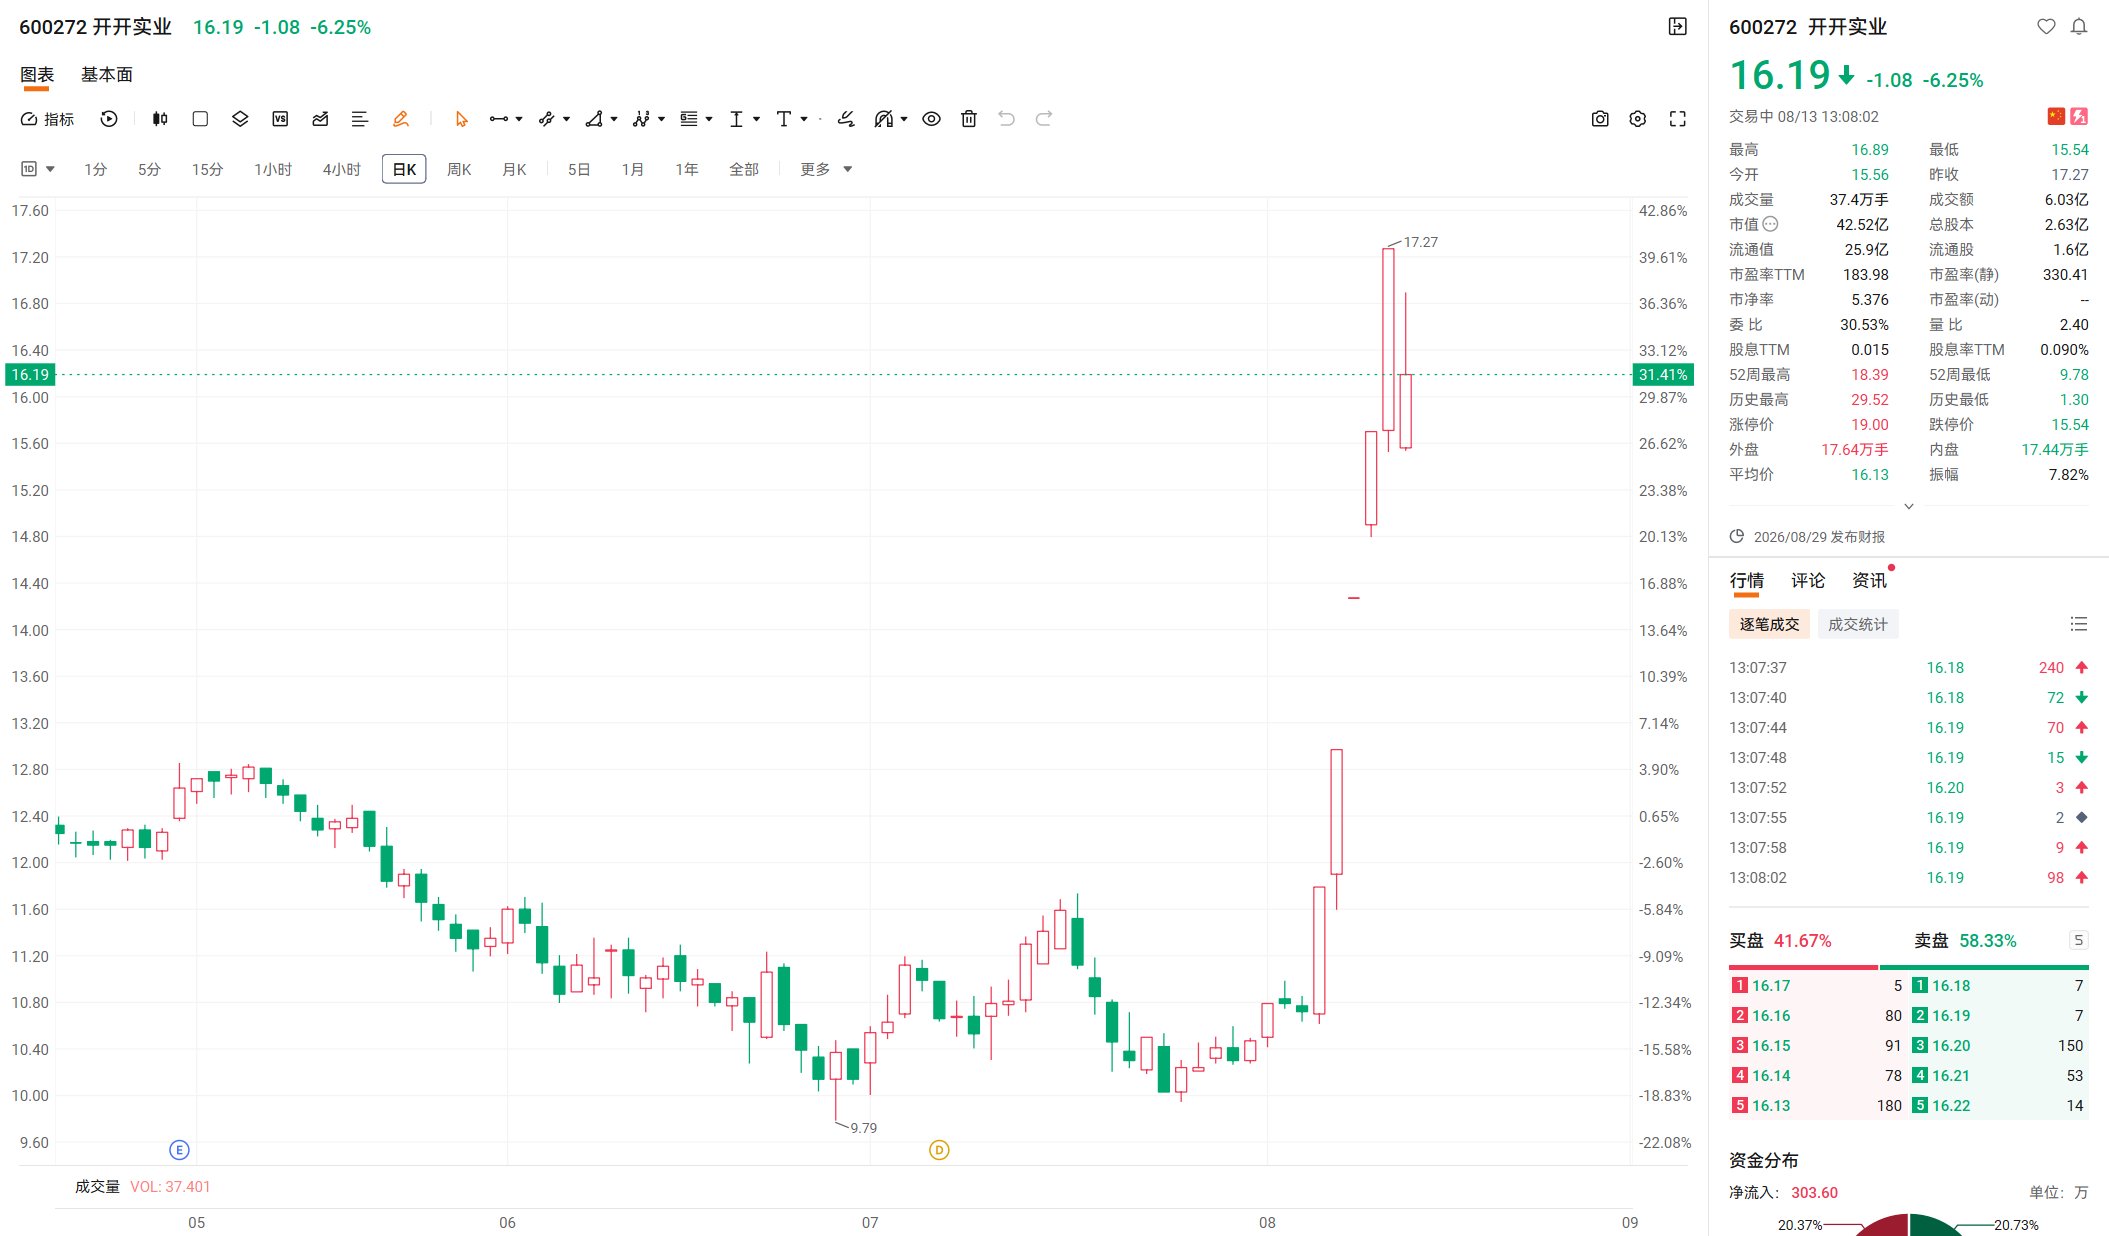
Task: Toggle the orange drawing pen tool
Action: coord(401,119)
